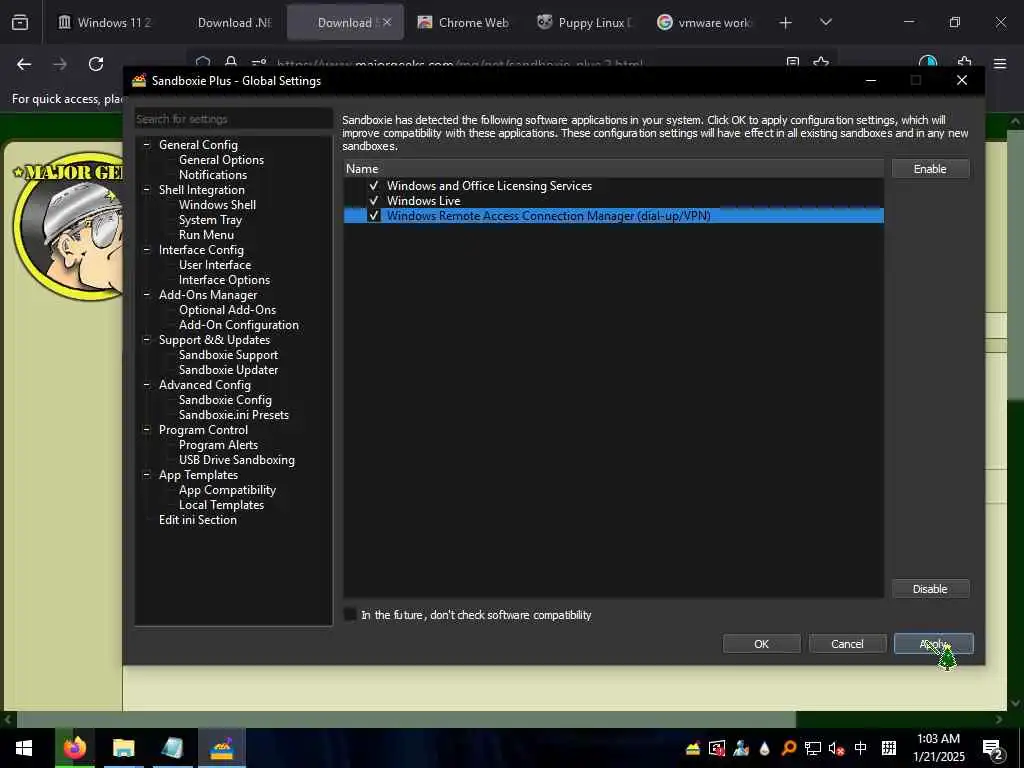Click the Enable button
The height and width of the screenshot is (768, 1024).
click(930, 168)
